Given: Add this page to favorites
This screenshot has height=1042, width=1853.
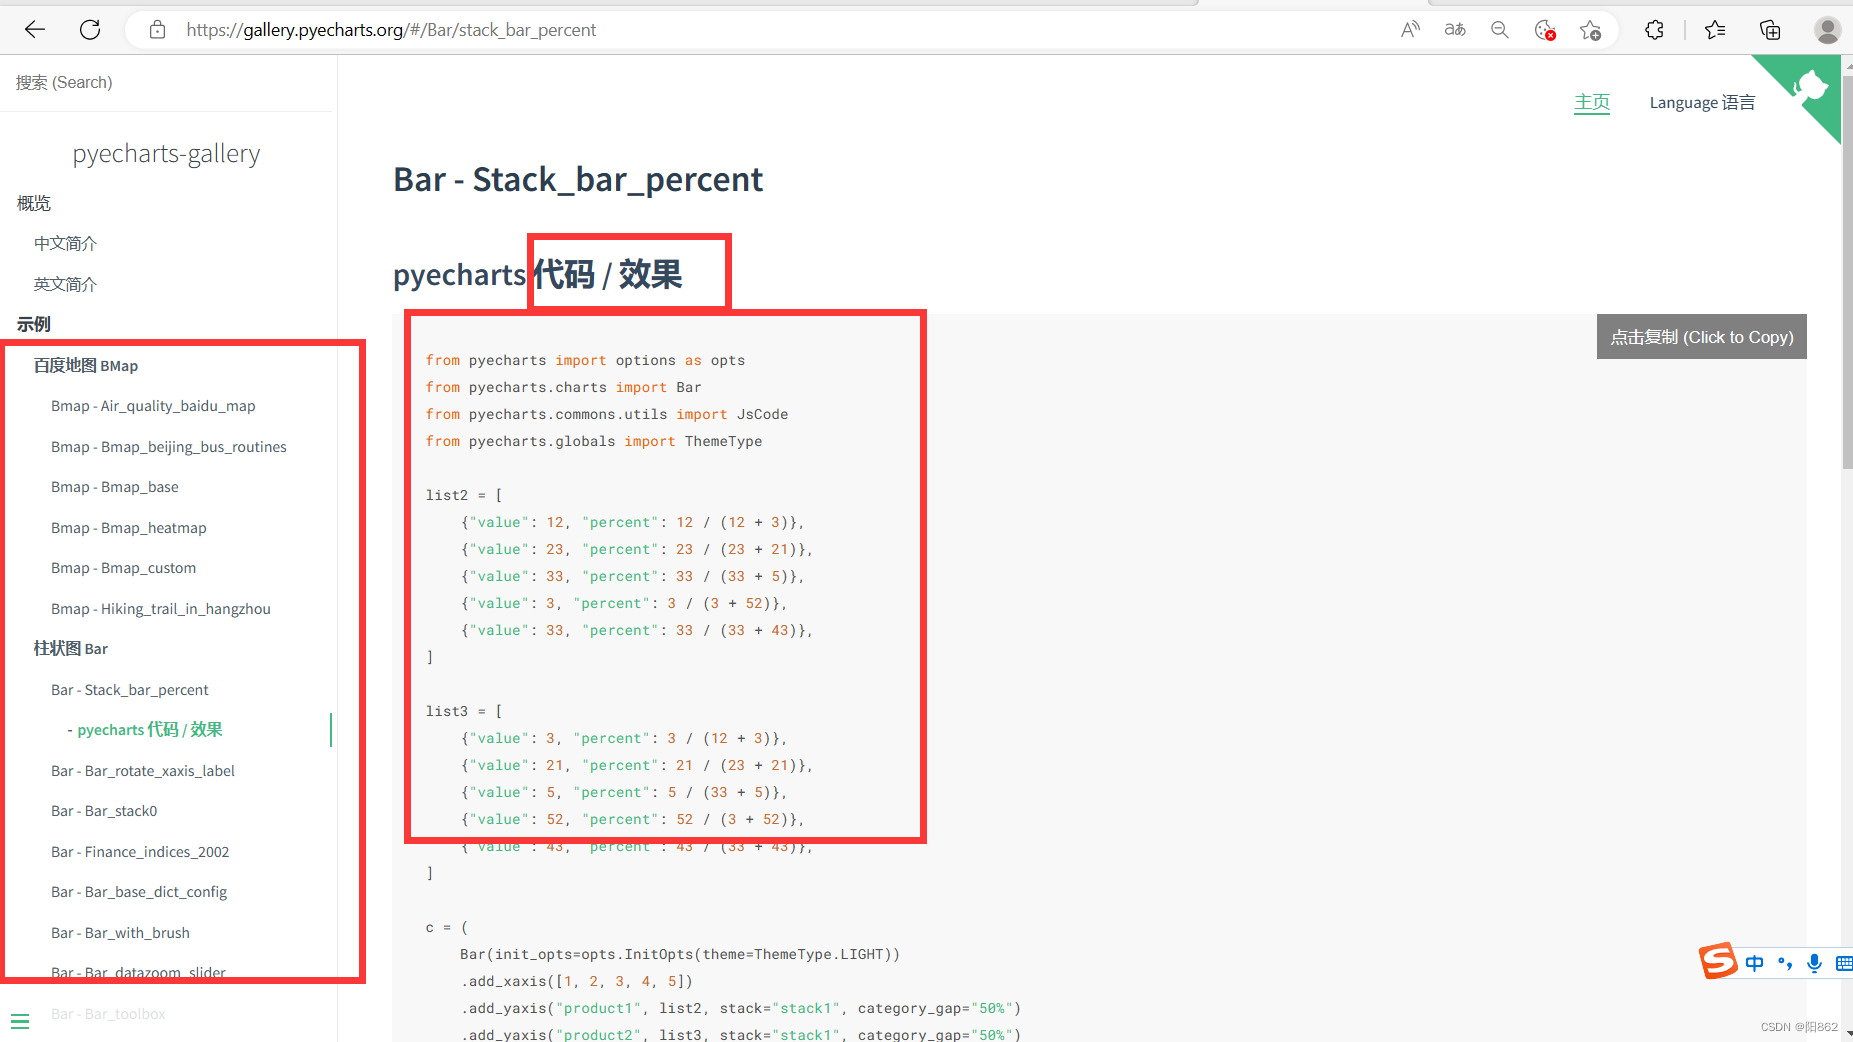Looking at the screenshot, I should pyautogui.click(x=1590, y=30).
